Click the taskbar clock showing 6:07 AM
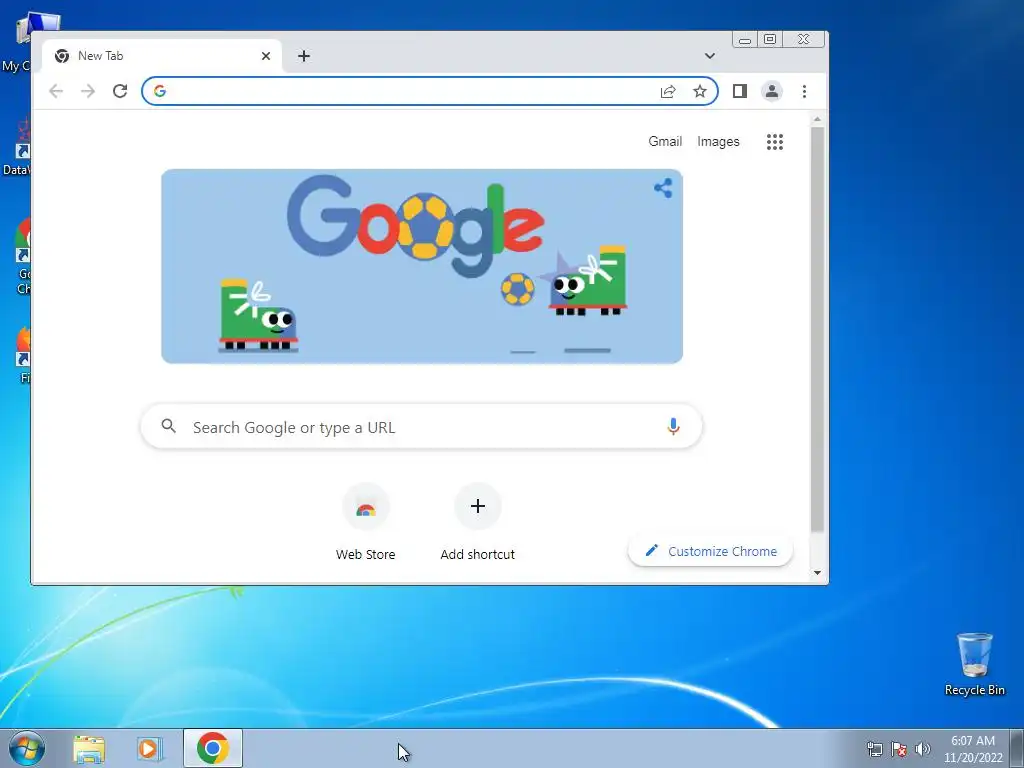This screenshot has width=1024, height=768. point(973,749)
